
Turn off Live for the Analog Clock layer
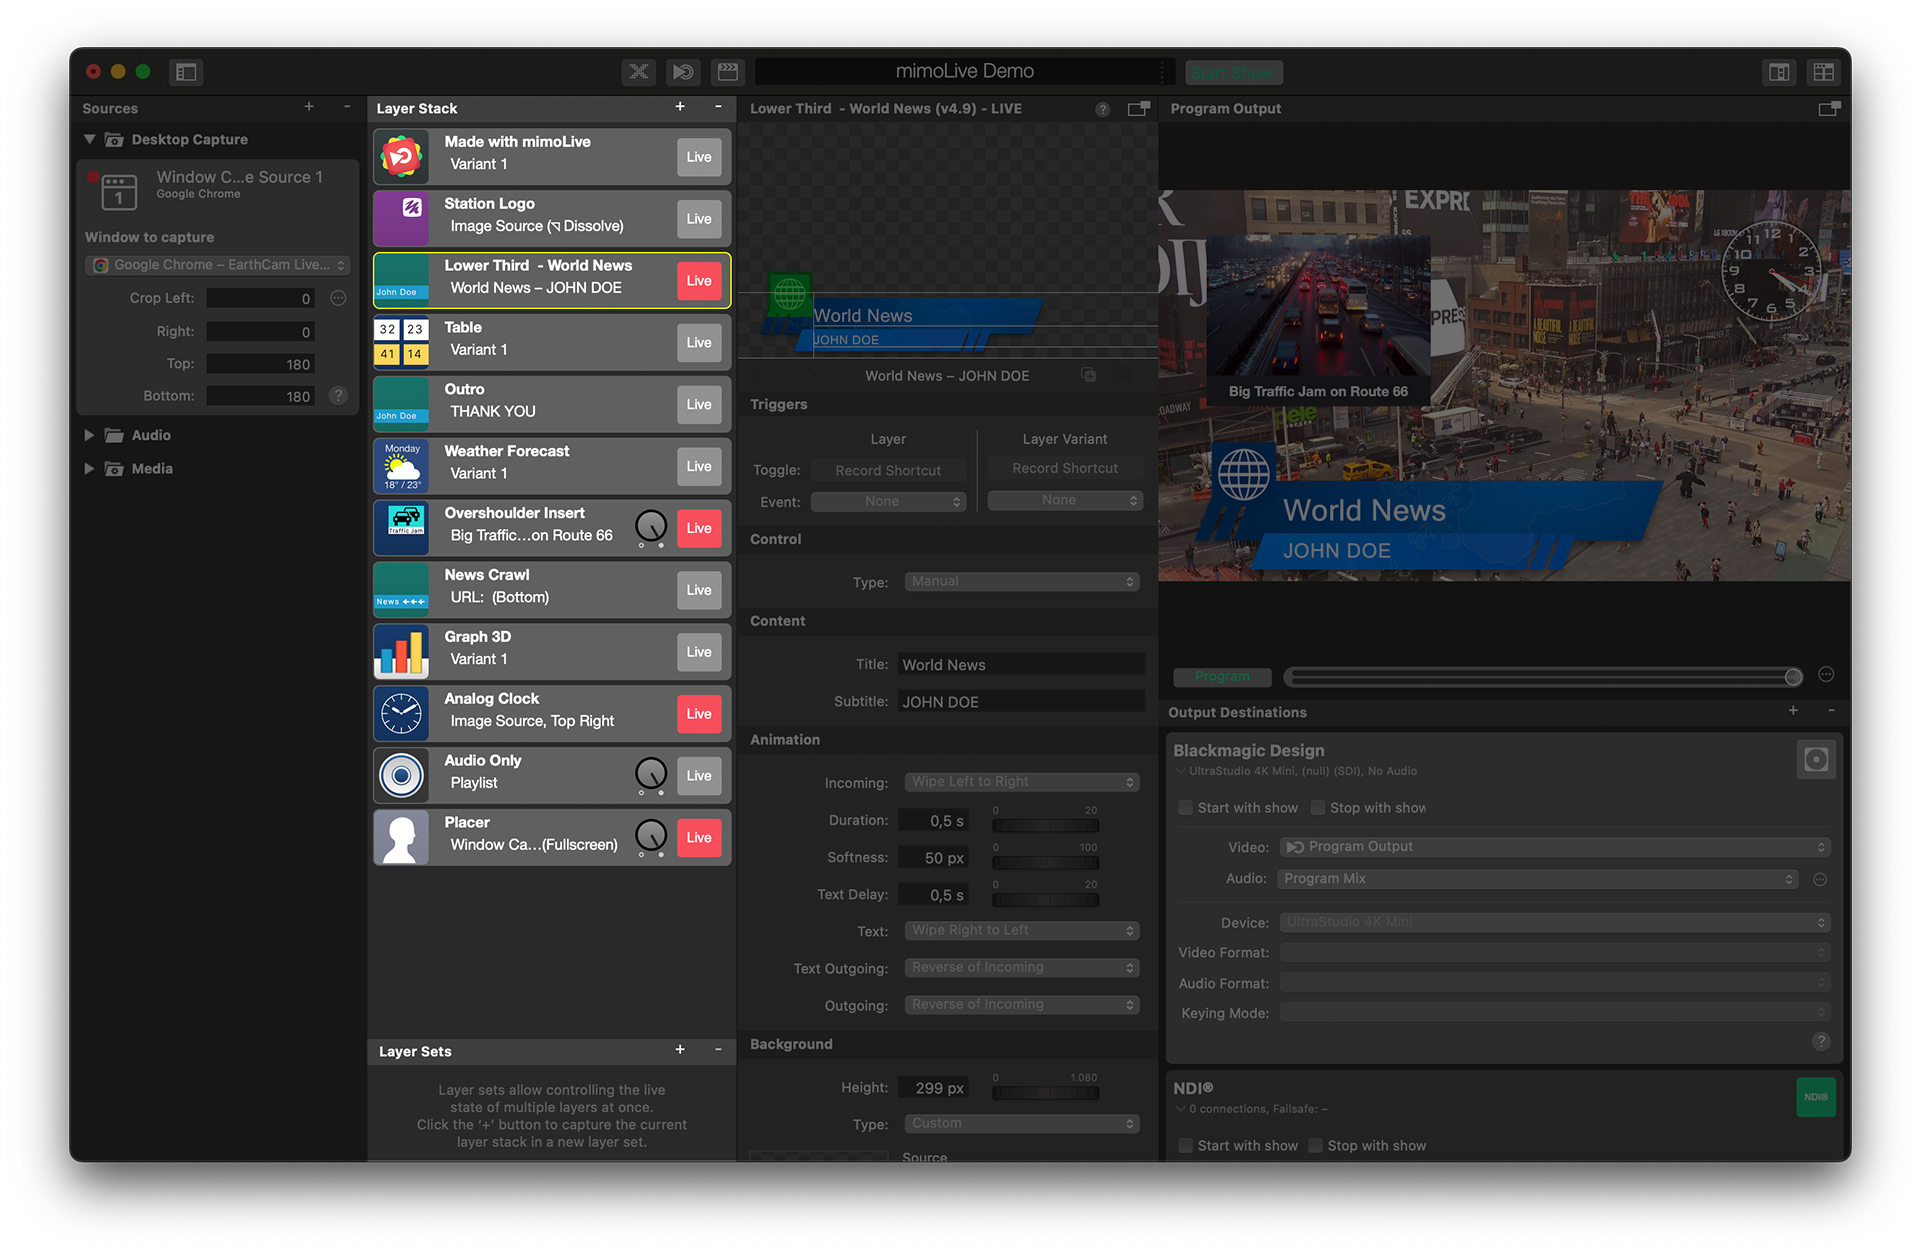(x=699, y=713)
